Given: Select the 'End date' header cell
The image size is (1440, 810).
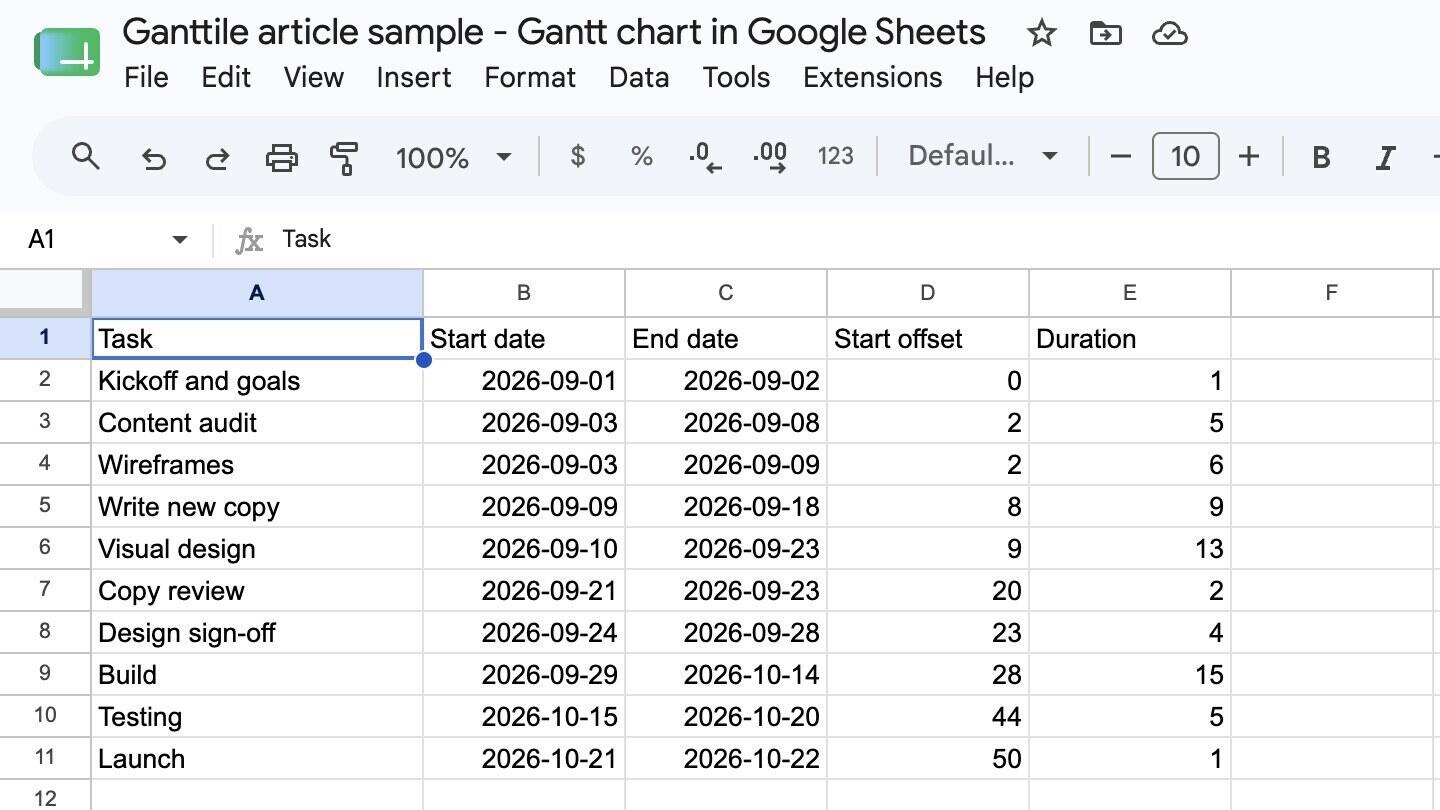Looking at the screenshot, I should point(726,338).
